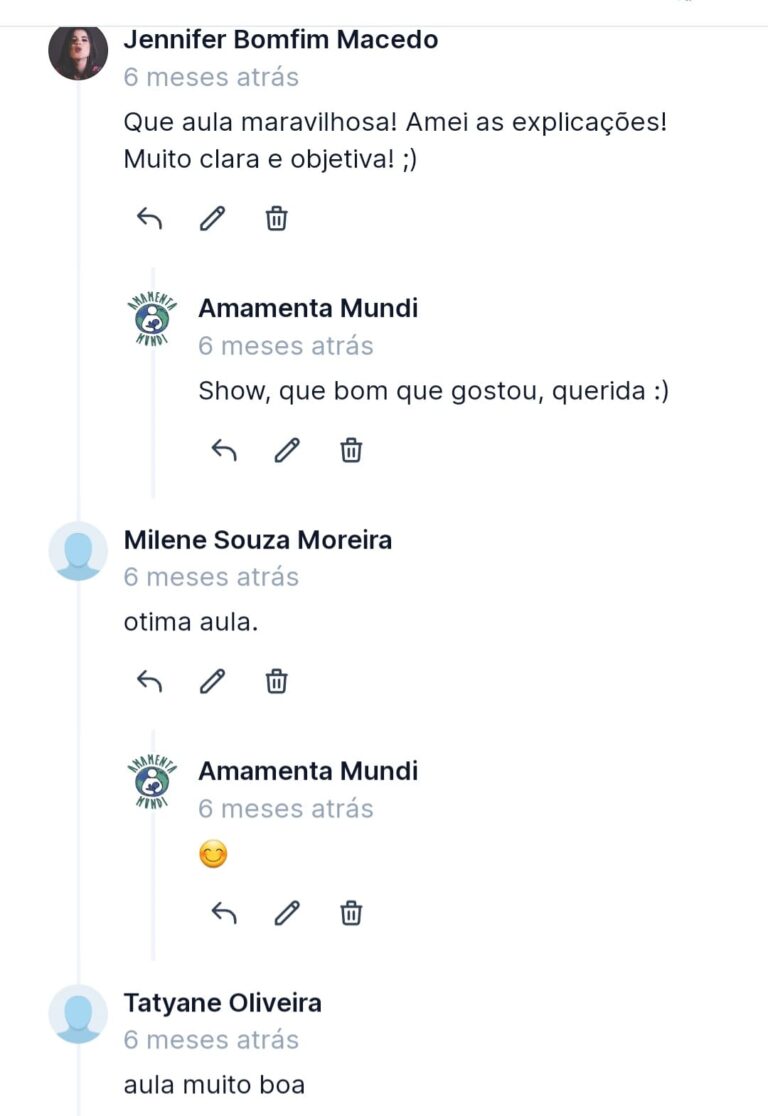Screen dimensions: 768x1116
Task: Click Tatyane Oliveira's default avatar
Action: pos(78,1014)
